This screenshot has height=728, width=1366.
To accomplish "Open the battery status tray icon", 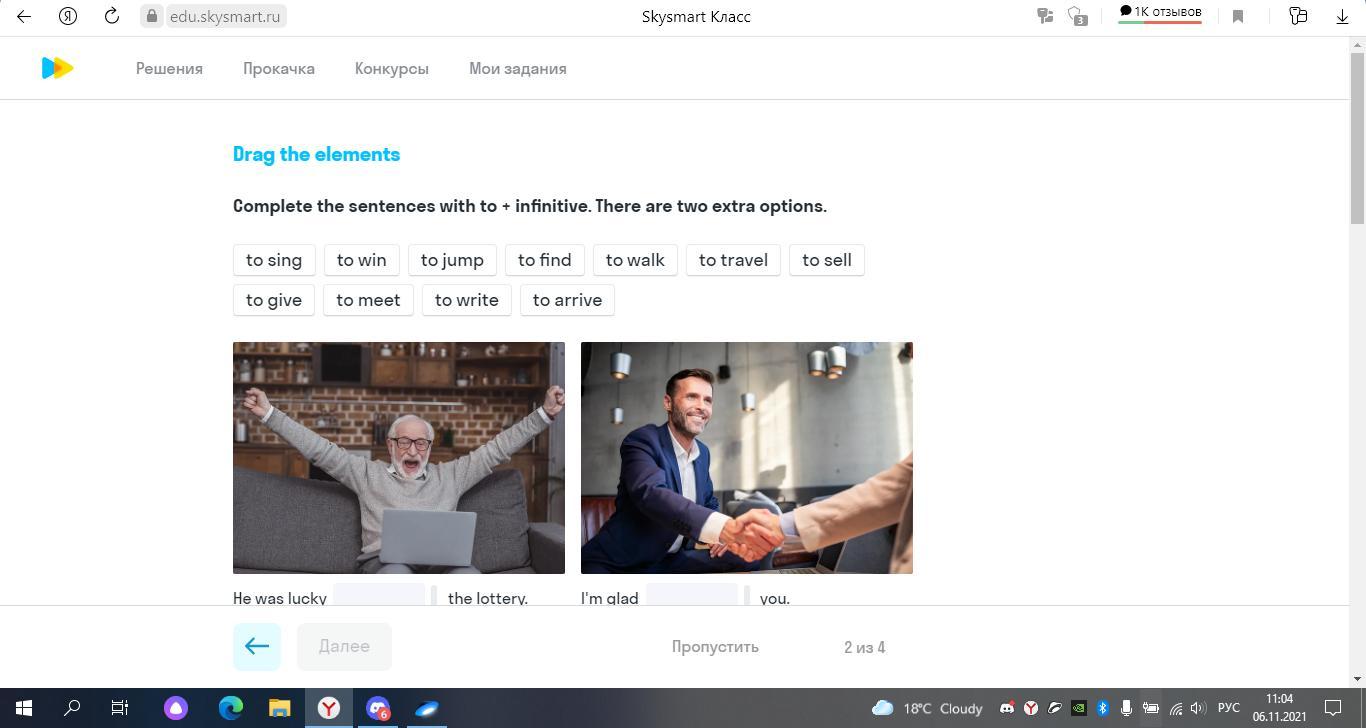I will [1151, 708].
